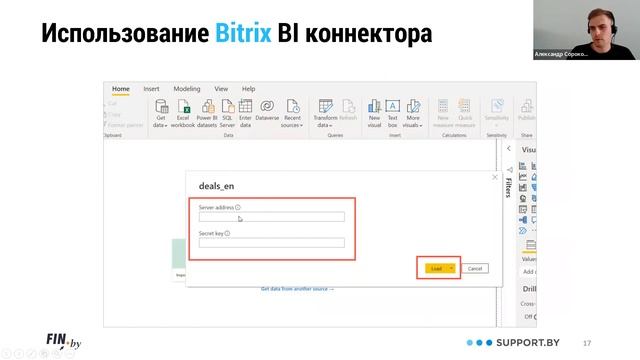
Task: Click the speaker's webcam thumbnail
Action: point(587,30)
